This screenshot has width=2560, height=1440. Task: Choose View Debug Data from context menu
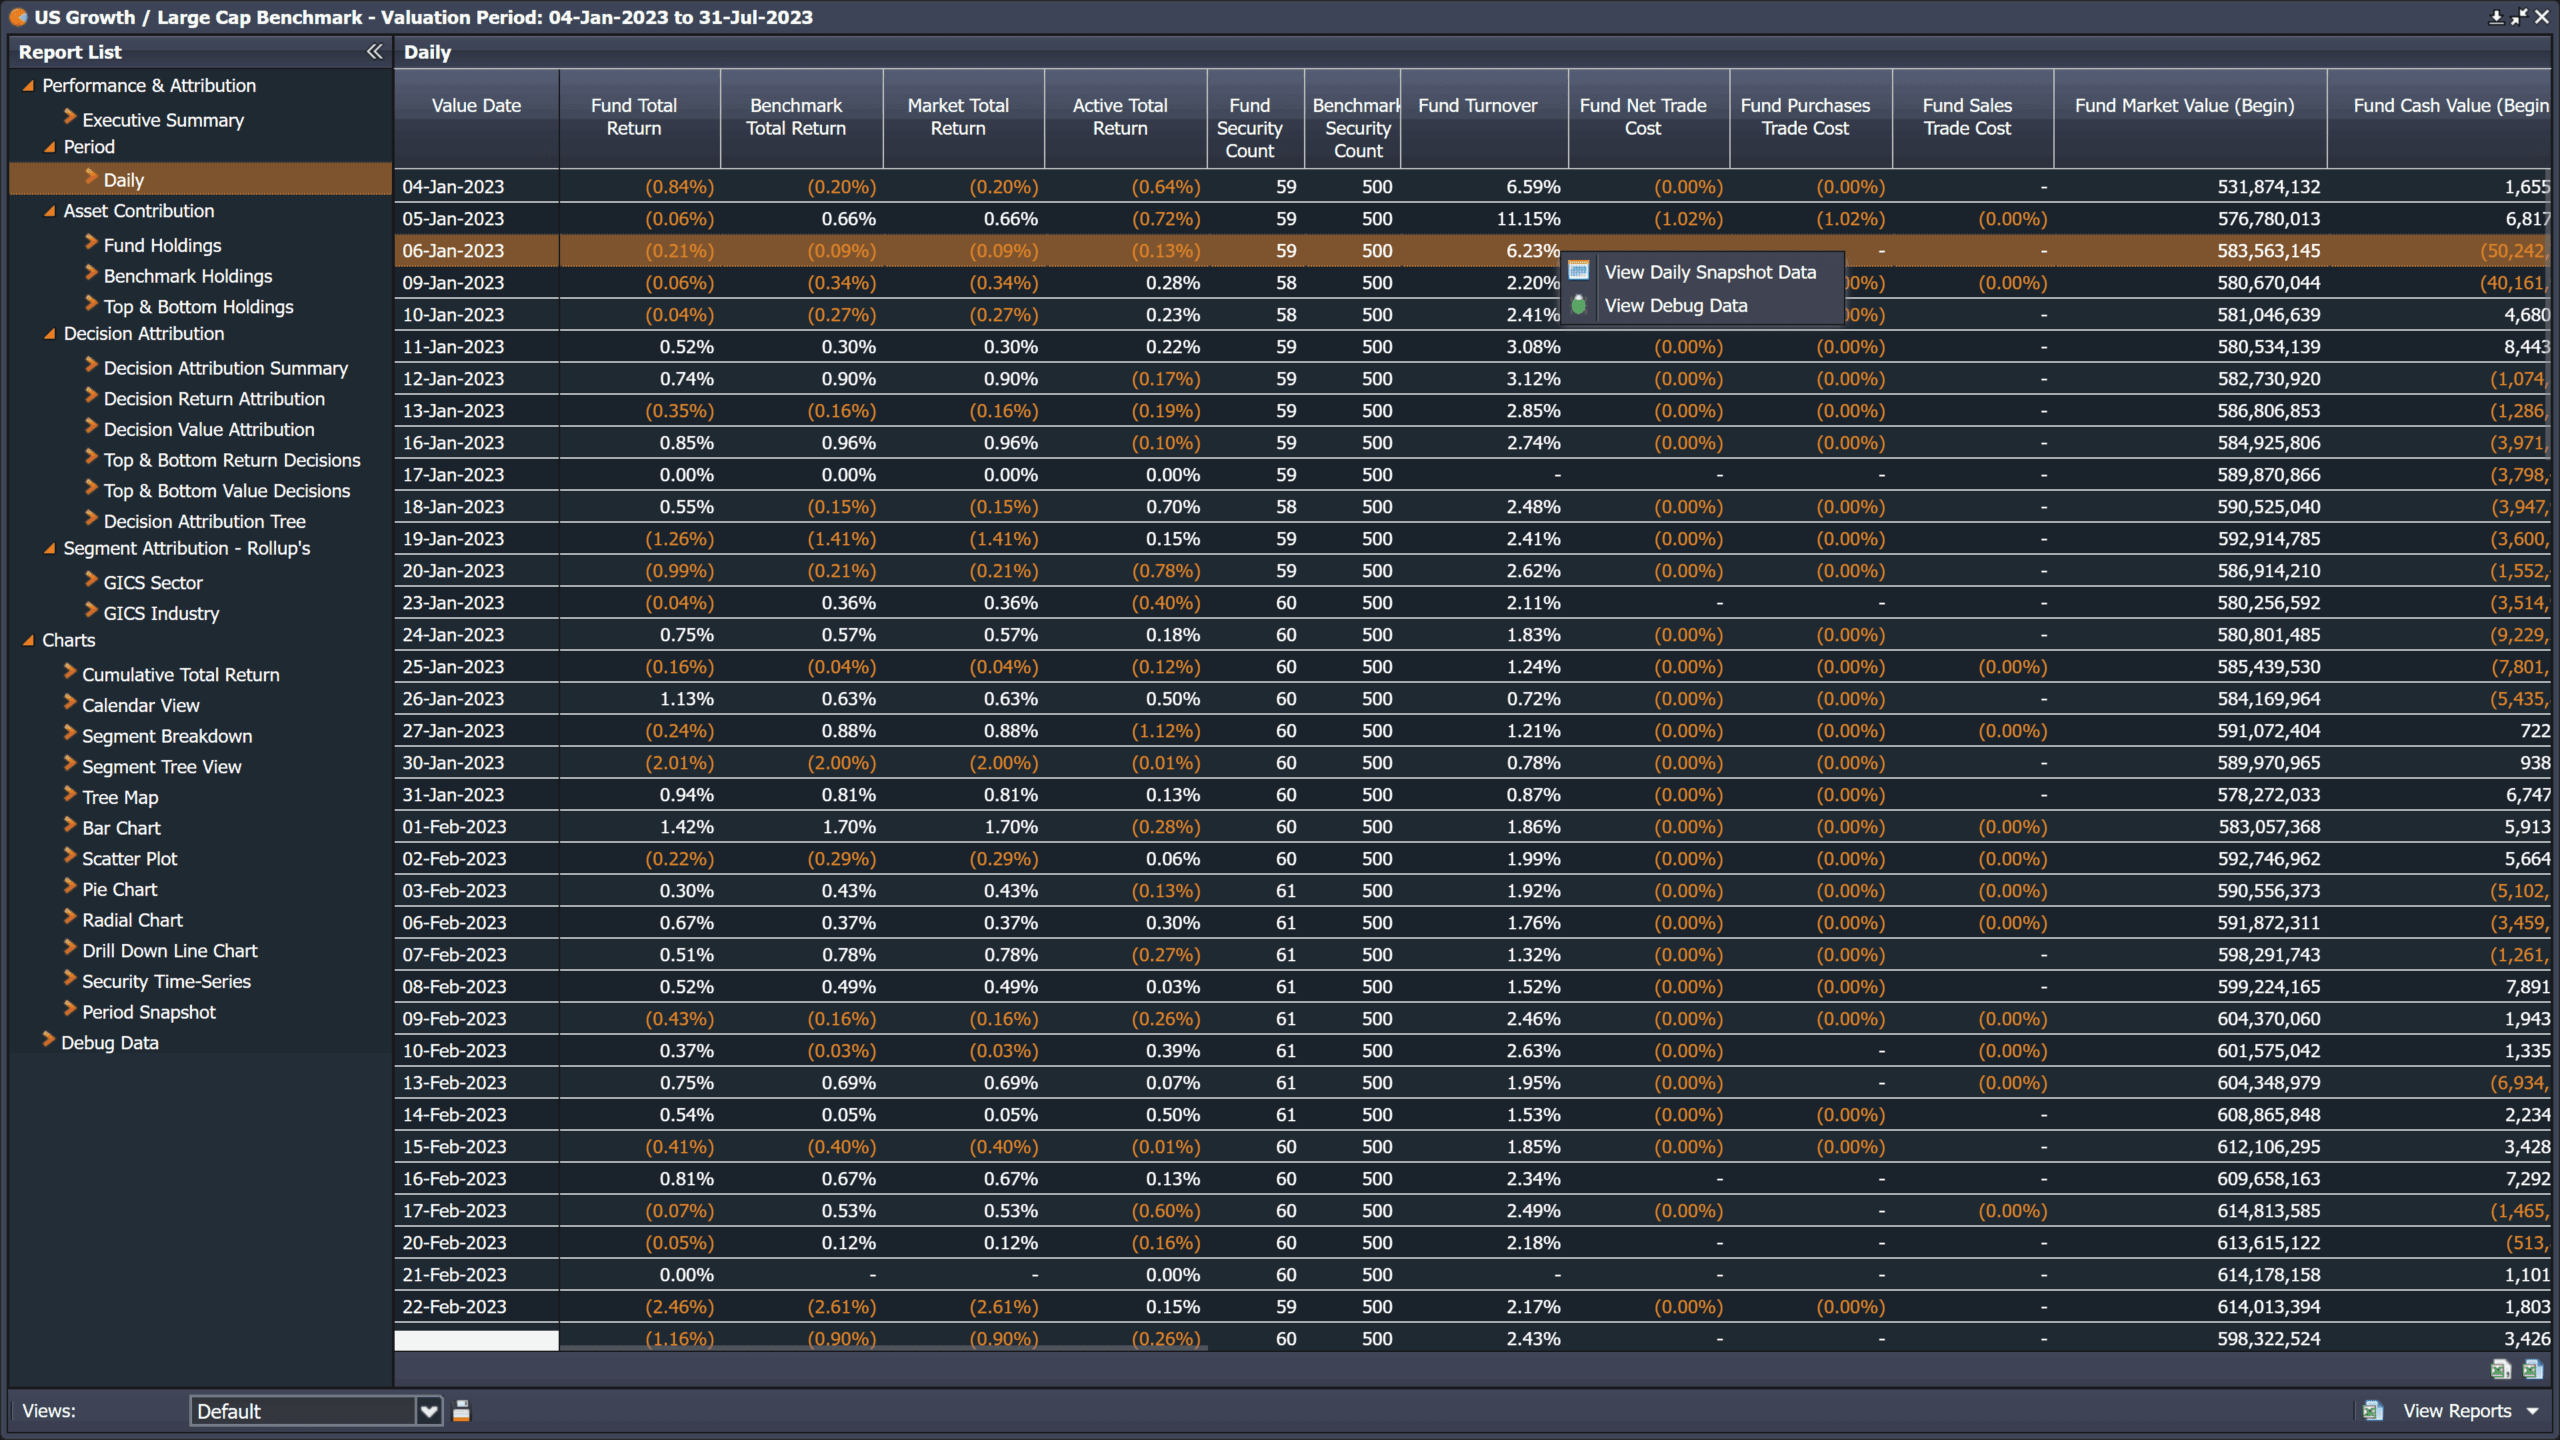pos(1676,306)
